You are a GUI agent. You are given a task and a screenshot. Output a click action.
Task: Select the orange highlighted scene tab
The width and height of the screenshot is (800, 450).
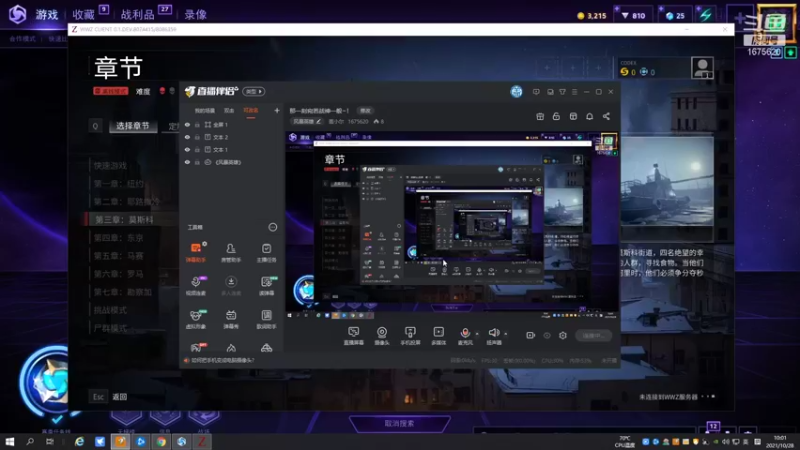(x=251, y=111)
